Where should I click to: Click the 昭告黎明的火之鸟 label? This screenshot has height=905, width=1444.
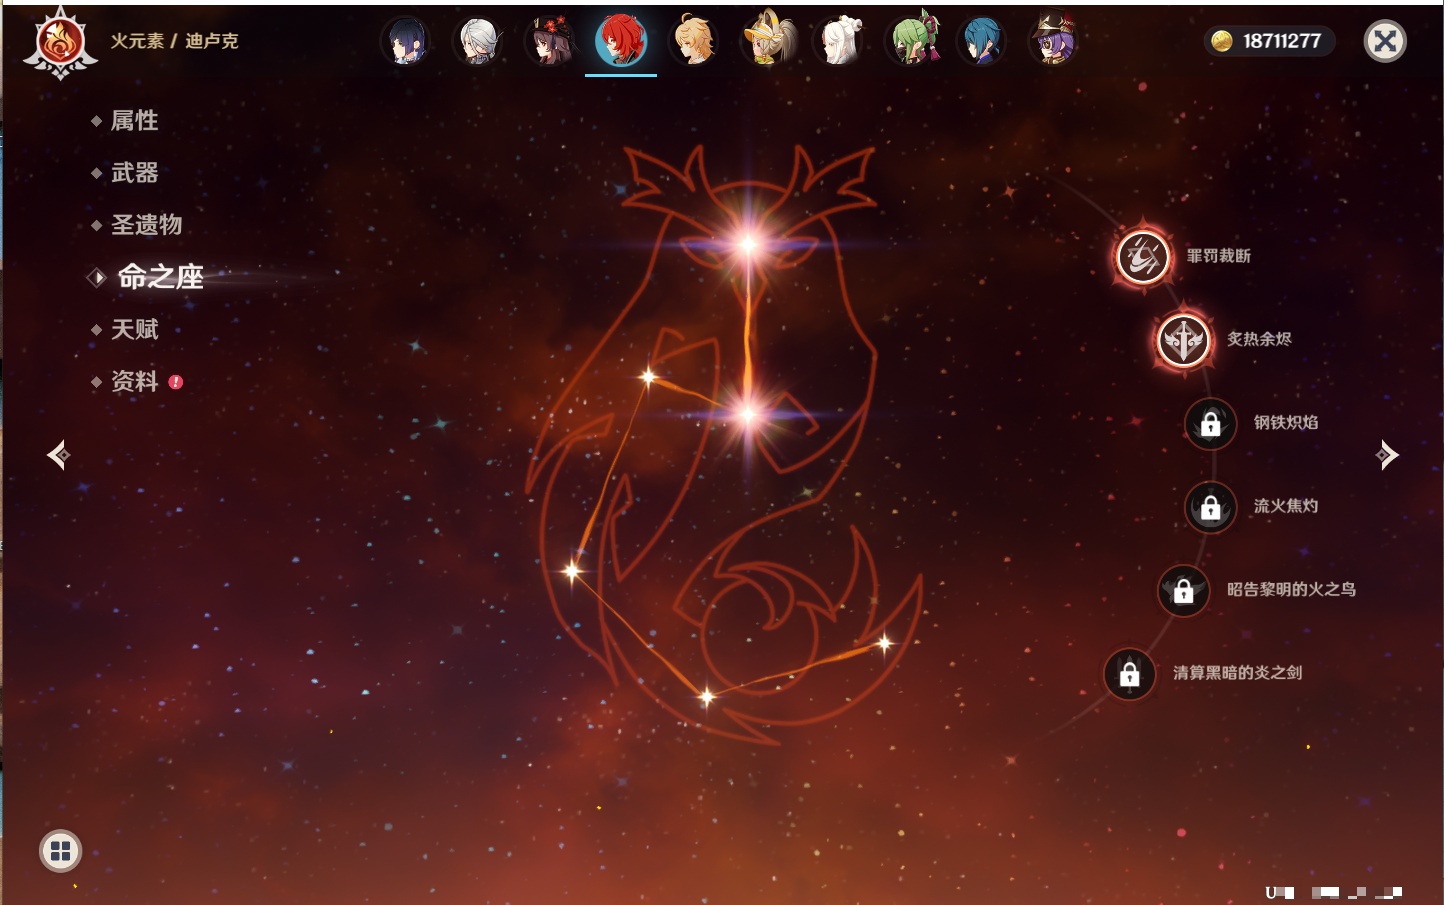[x=1291, y=589]
